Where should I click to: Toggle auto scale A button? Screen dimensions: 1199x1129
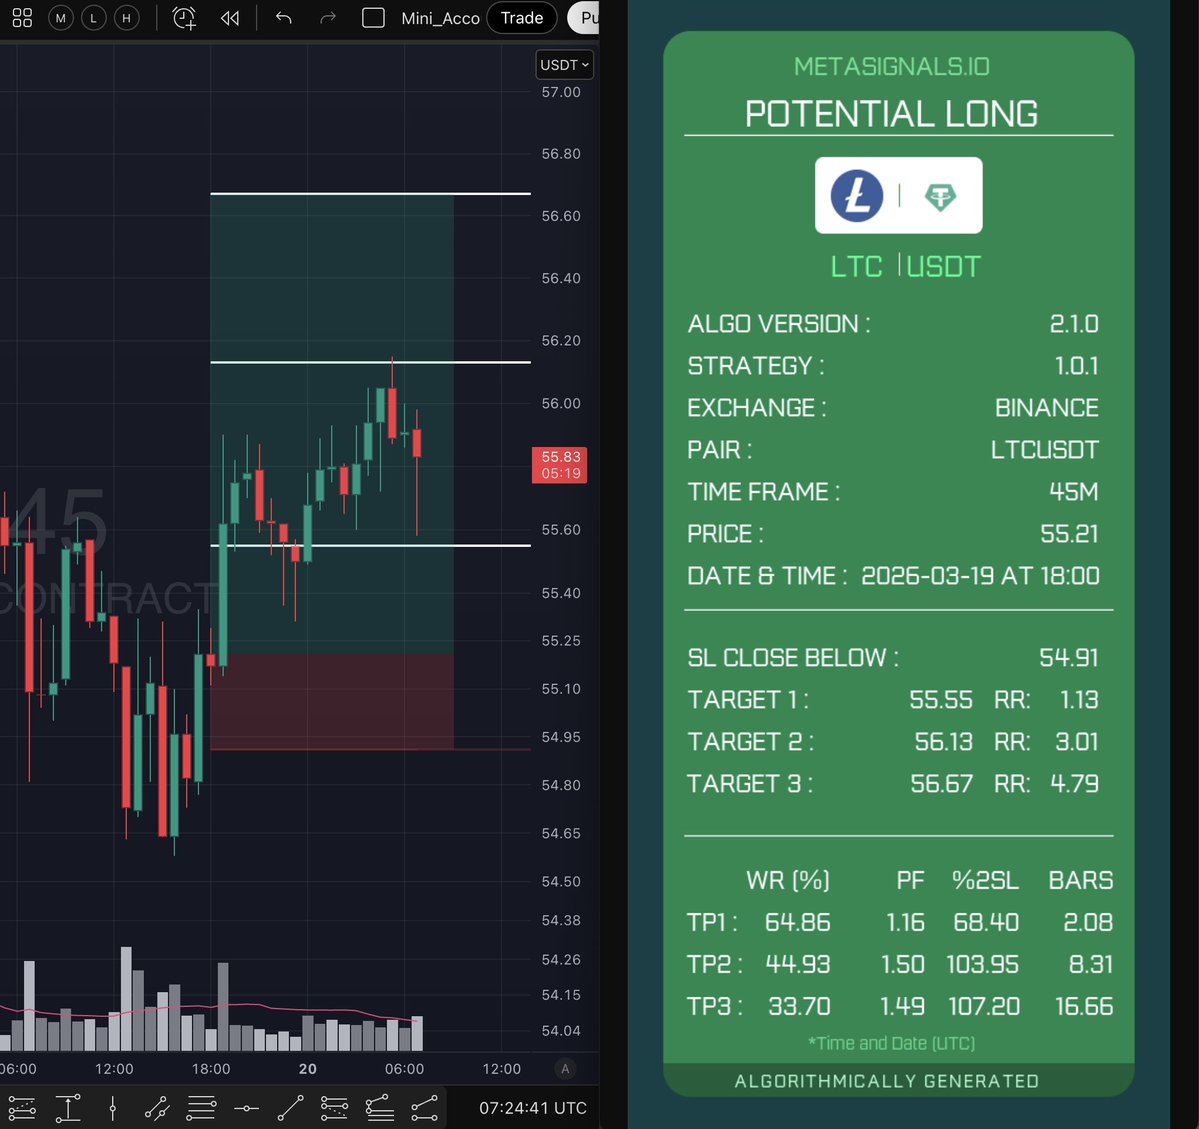click(x=565, y=1069)
